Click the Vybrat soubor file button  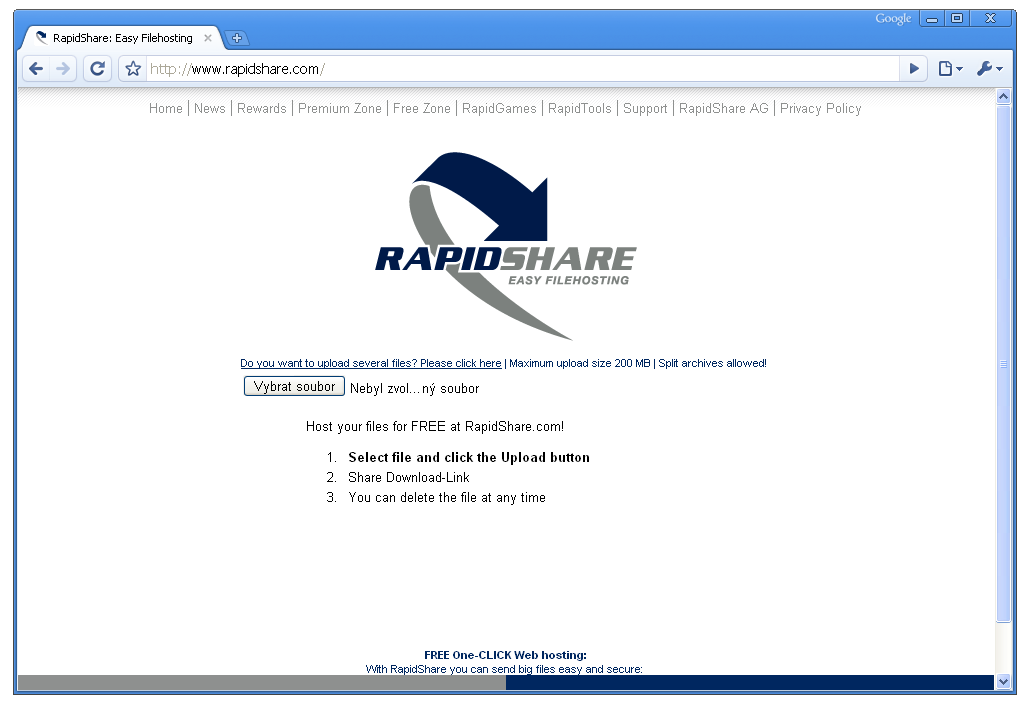point(294,386)
